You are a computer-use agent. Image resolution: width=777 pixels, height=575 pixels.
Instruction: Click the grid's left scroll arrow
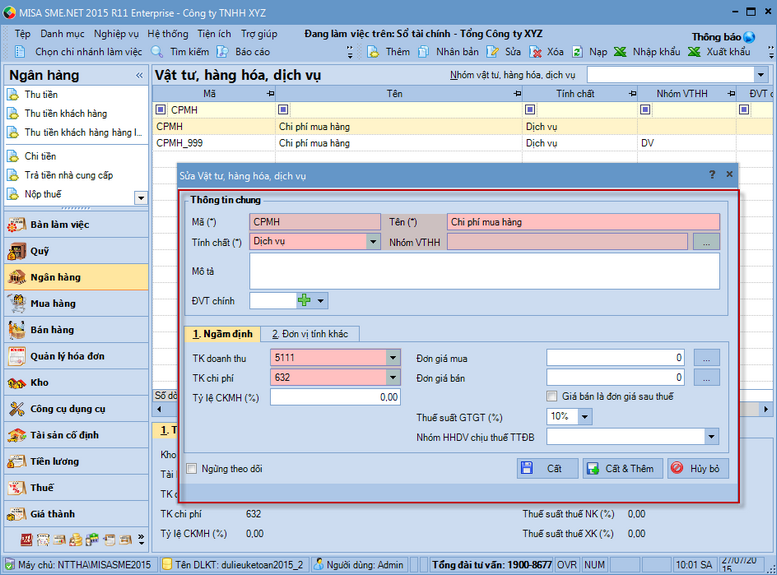coord(159,409)
